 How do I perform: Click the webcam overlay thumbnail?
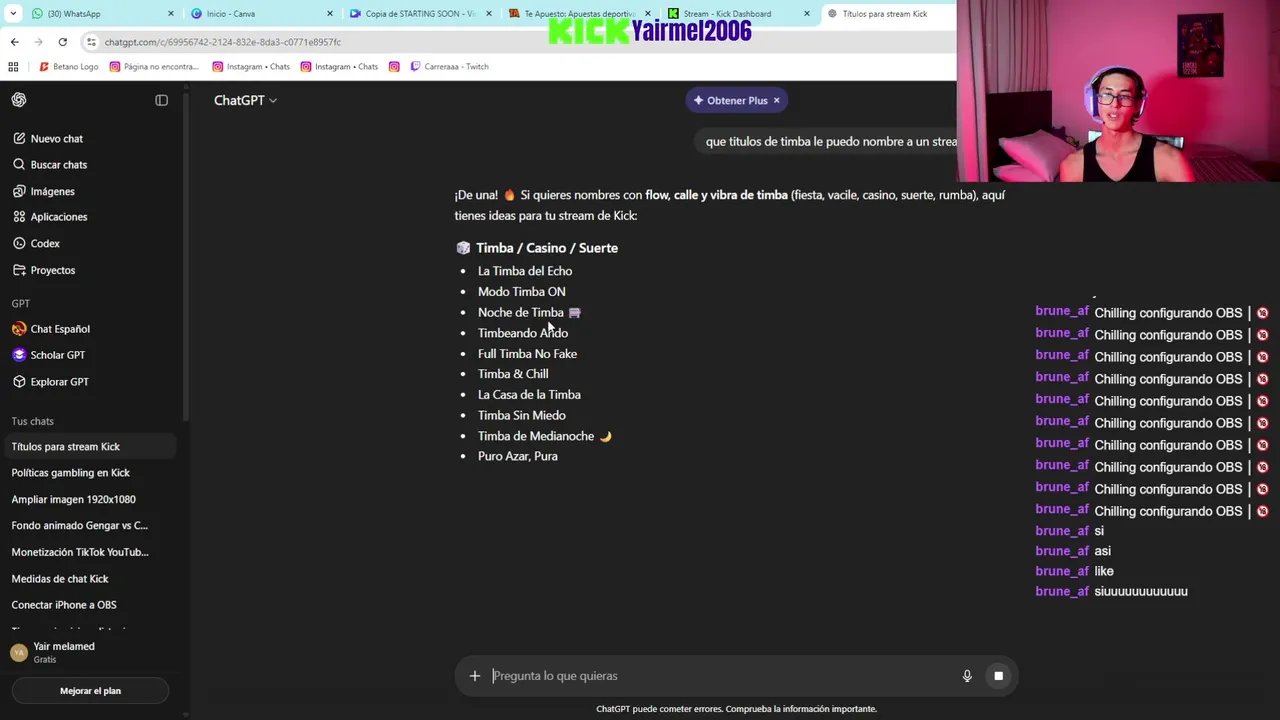pos(1118,91)
